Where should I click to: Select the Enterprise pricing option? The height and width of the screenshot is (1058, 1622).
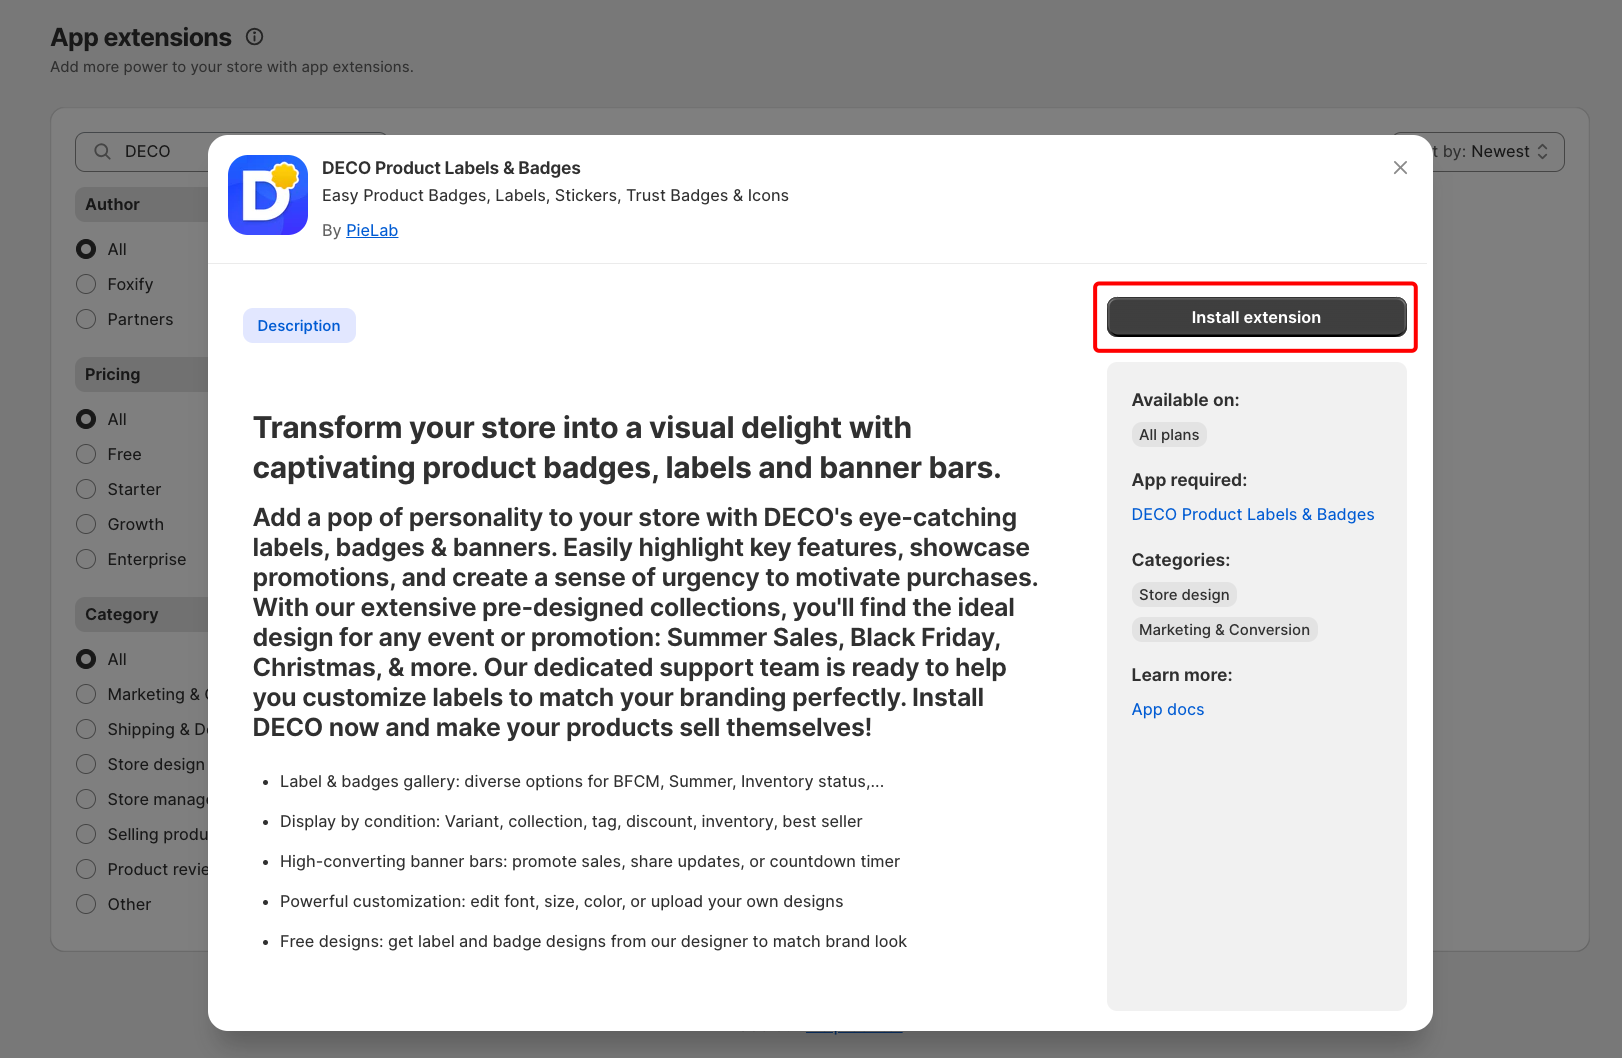tap(87, 559)
